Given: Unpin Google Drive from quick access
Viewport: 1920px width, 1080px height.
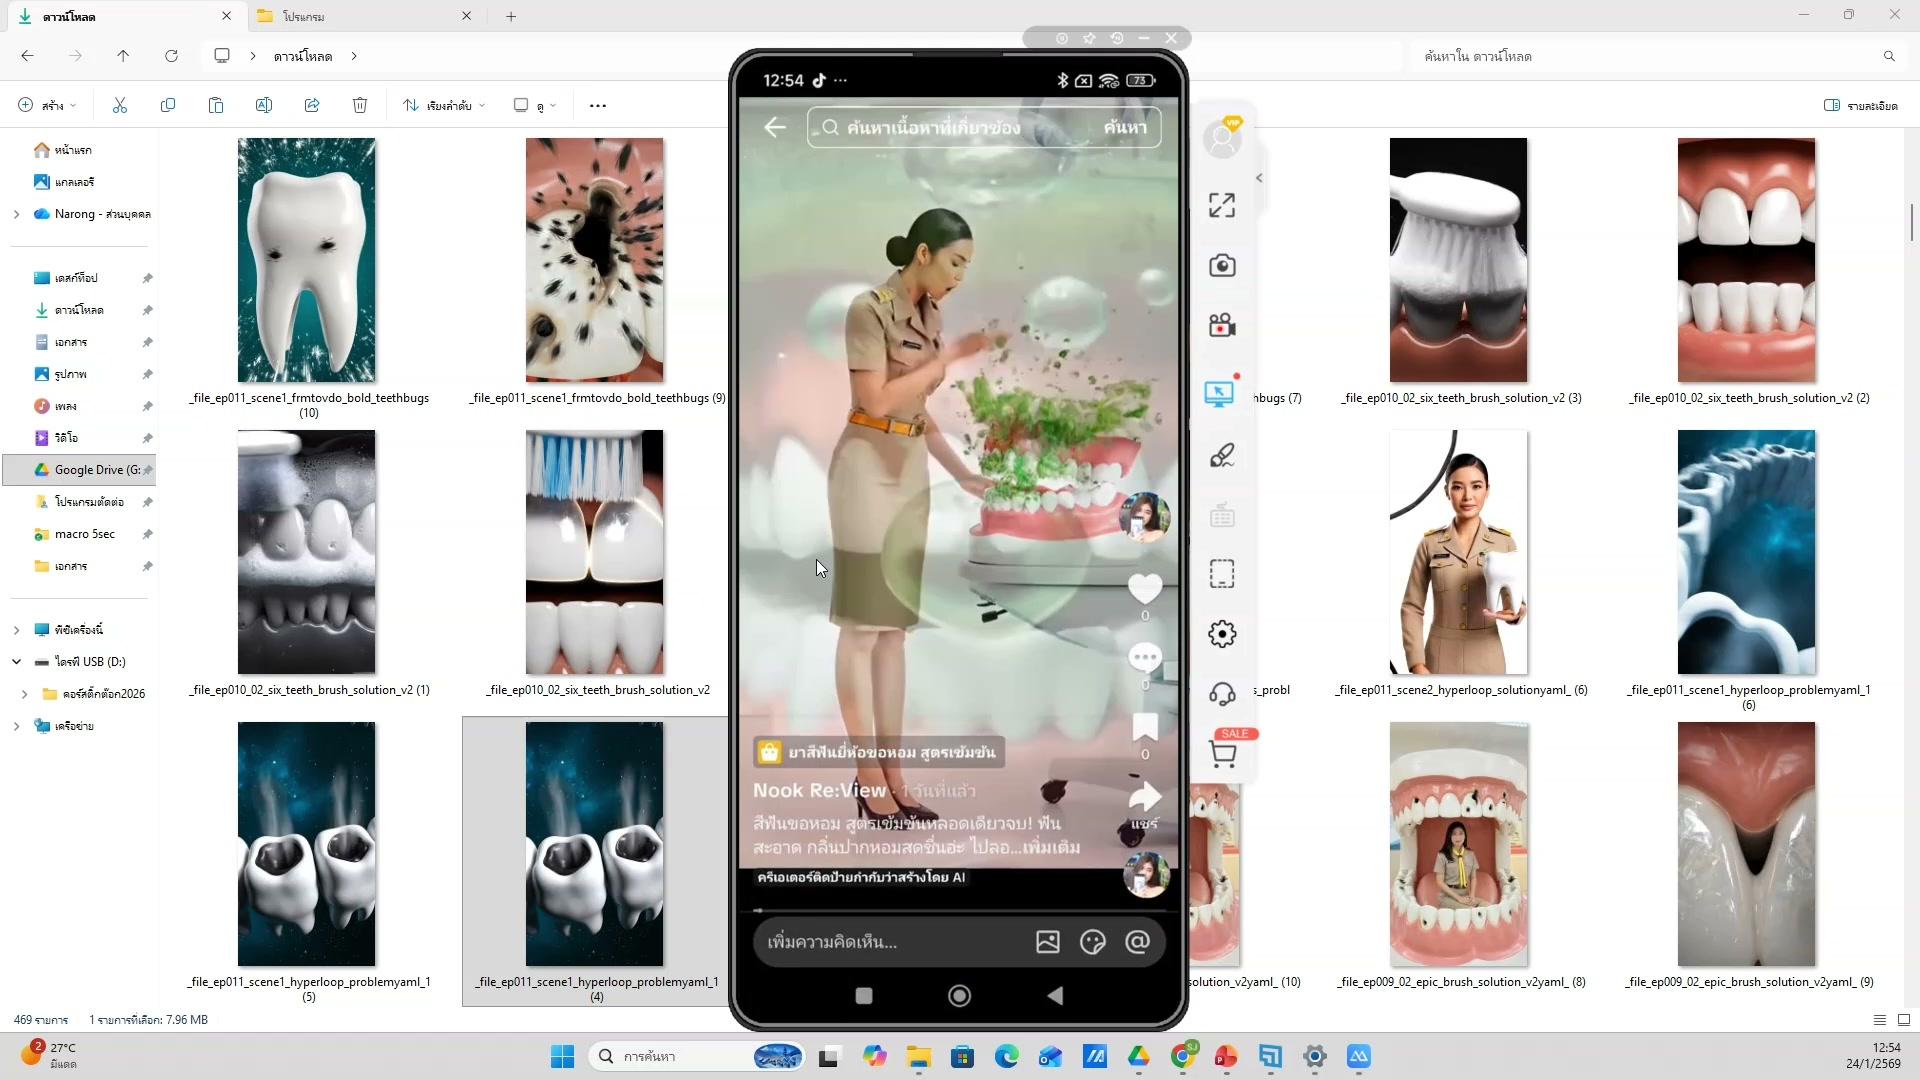Looking at the screenshot, I should [147, 470].
